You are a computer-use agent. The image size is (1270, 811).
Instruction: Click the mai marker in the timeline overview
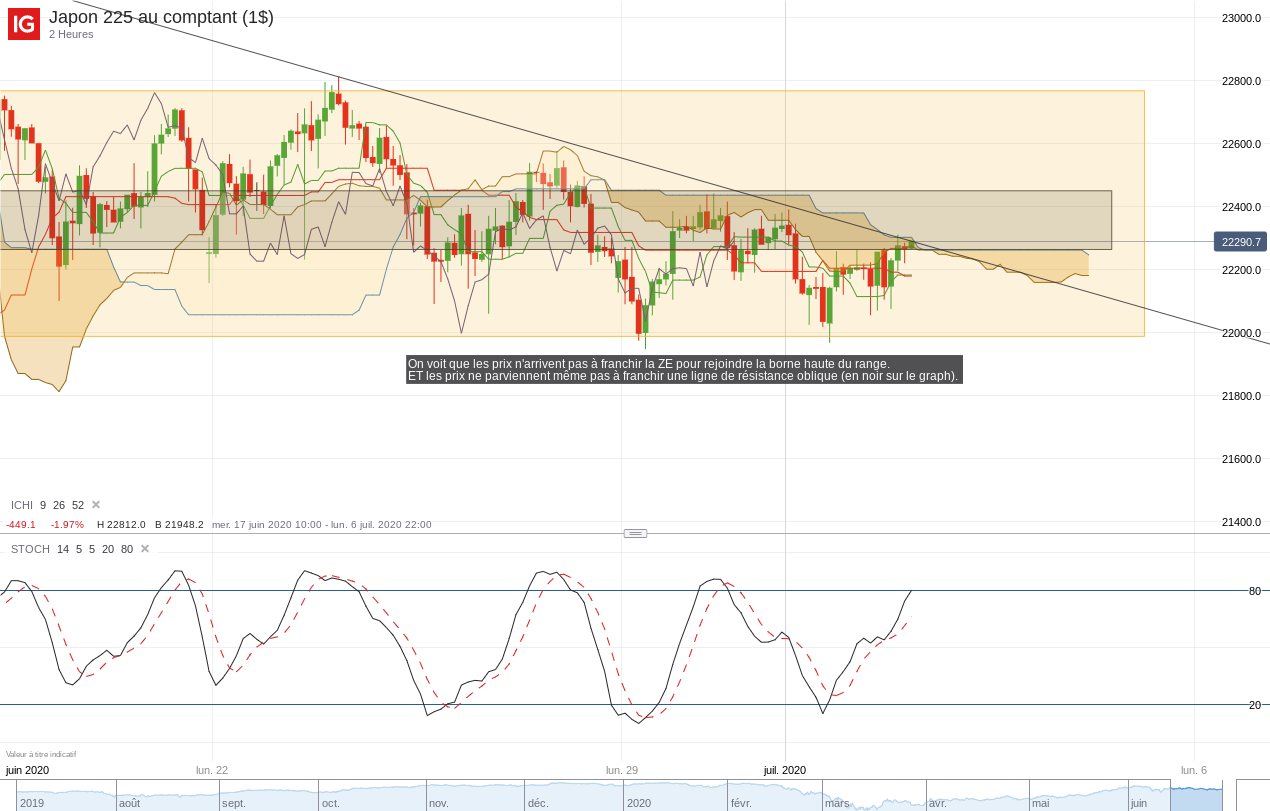[x=1041, y=803]
